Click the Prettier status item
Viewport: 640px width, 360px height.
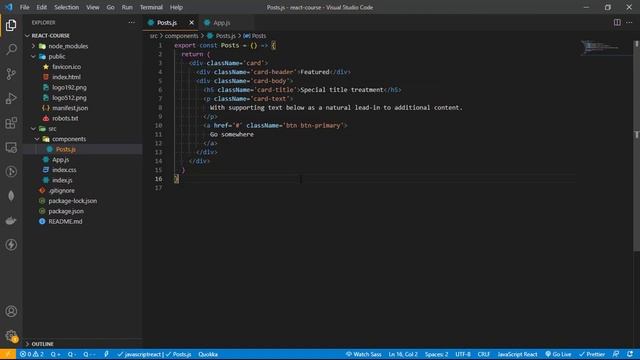point(592,354)
